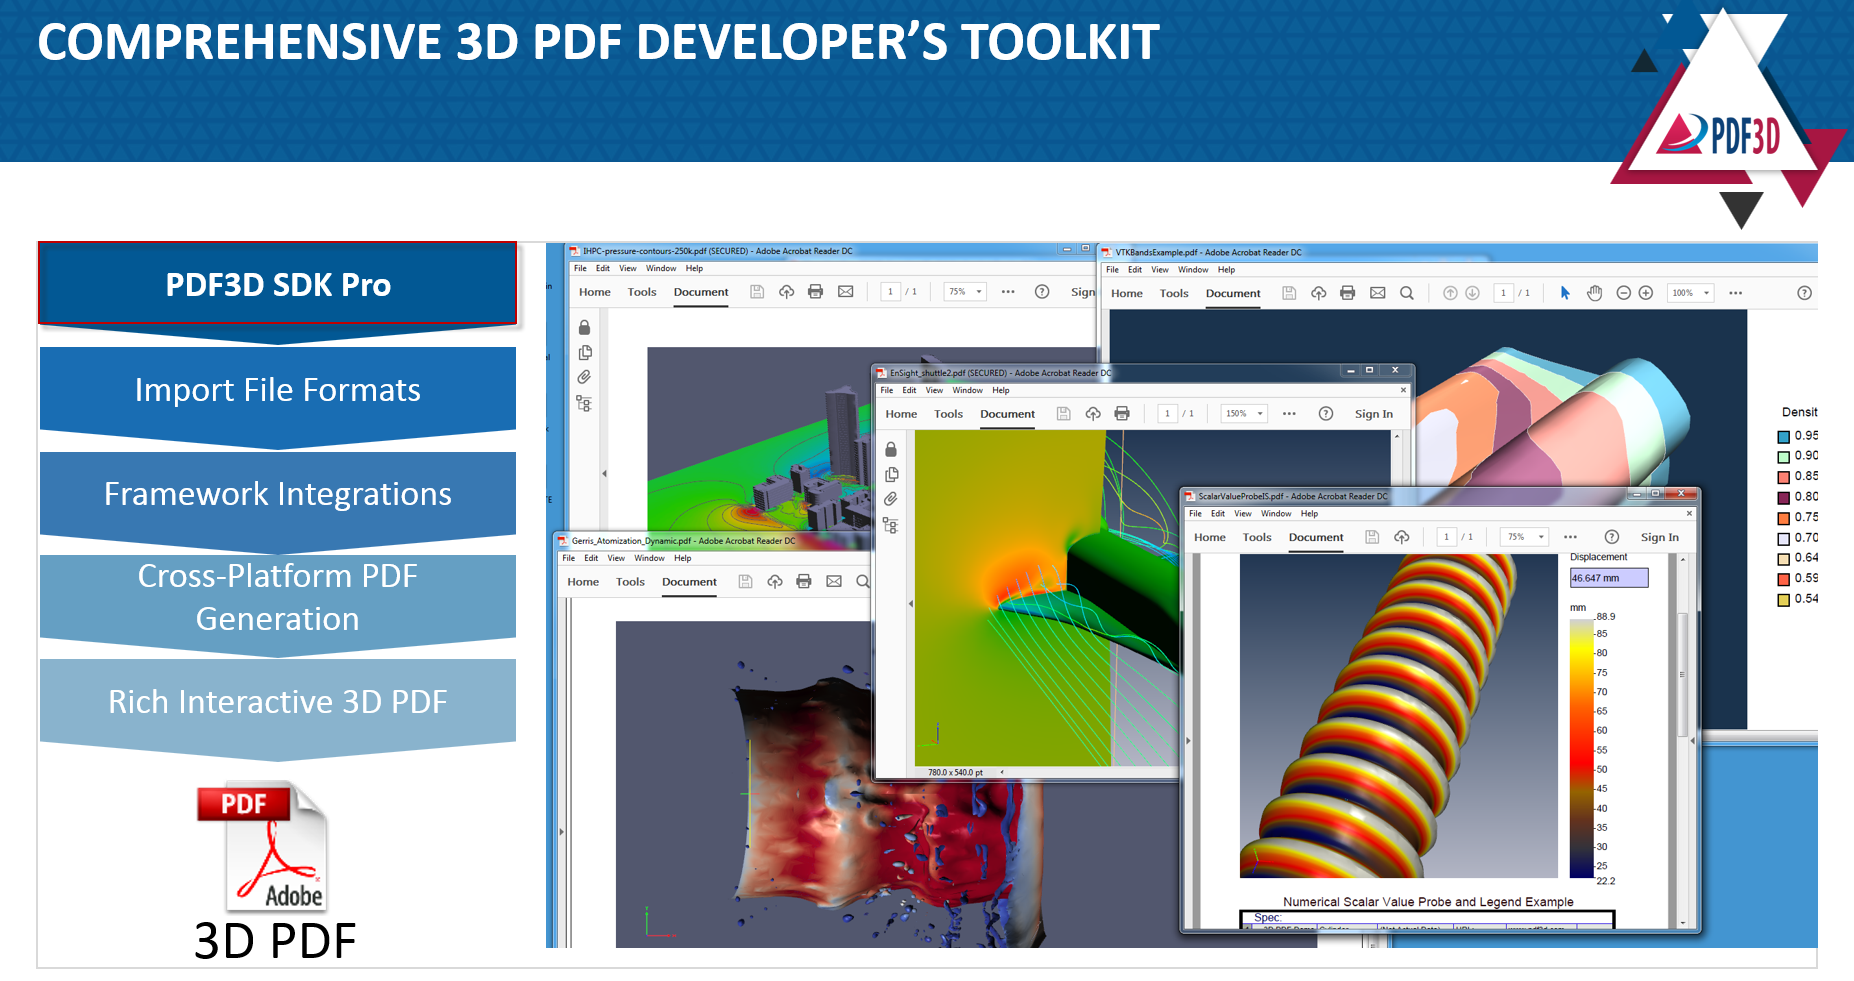
Task: Click the Adobe PDF file icon
Action: click(x=263, y=846)
